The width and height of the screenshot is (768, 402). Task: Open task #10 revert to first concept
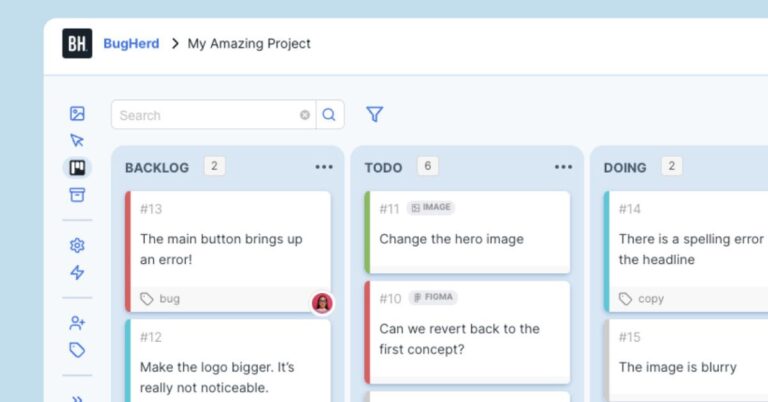tap(467, 332)
